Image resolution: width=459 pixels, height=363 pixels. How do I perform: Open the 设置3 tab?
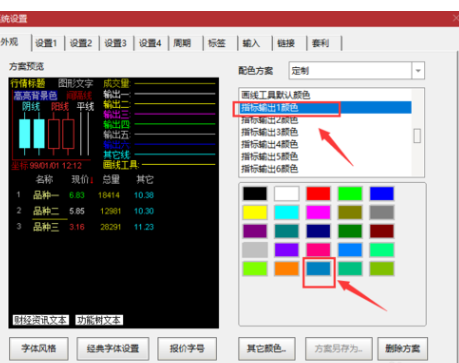click(x=116, y=43)
